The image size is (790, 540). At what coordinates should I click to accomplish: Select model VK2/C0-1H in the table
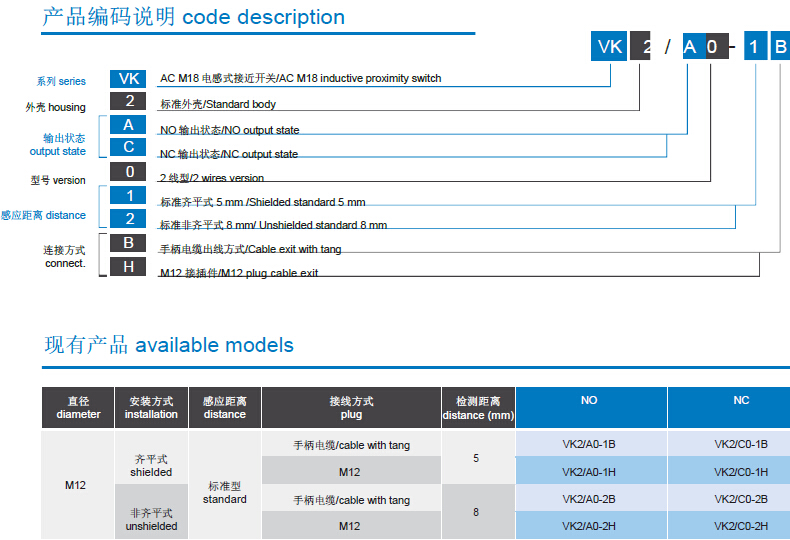click(x=740, y=471)
